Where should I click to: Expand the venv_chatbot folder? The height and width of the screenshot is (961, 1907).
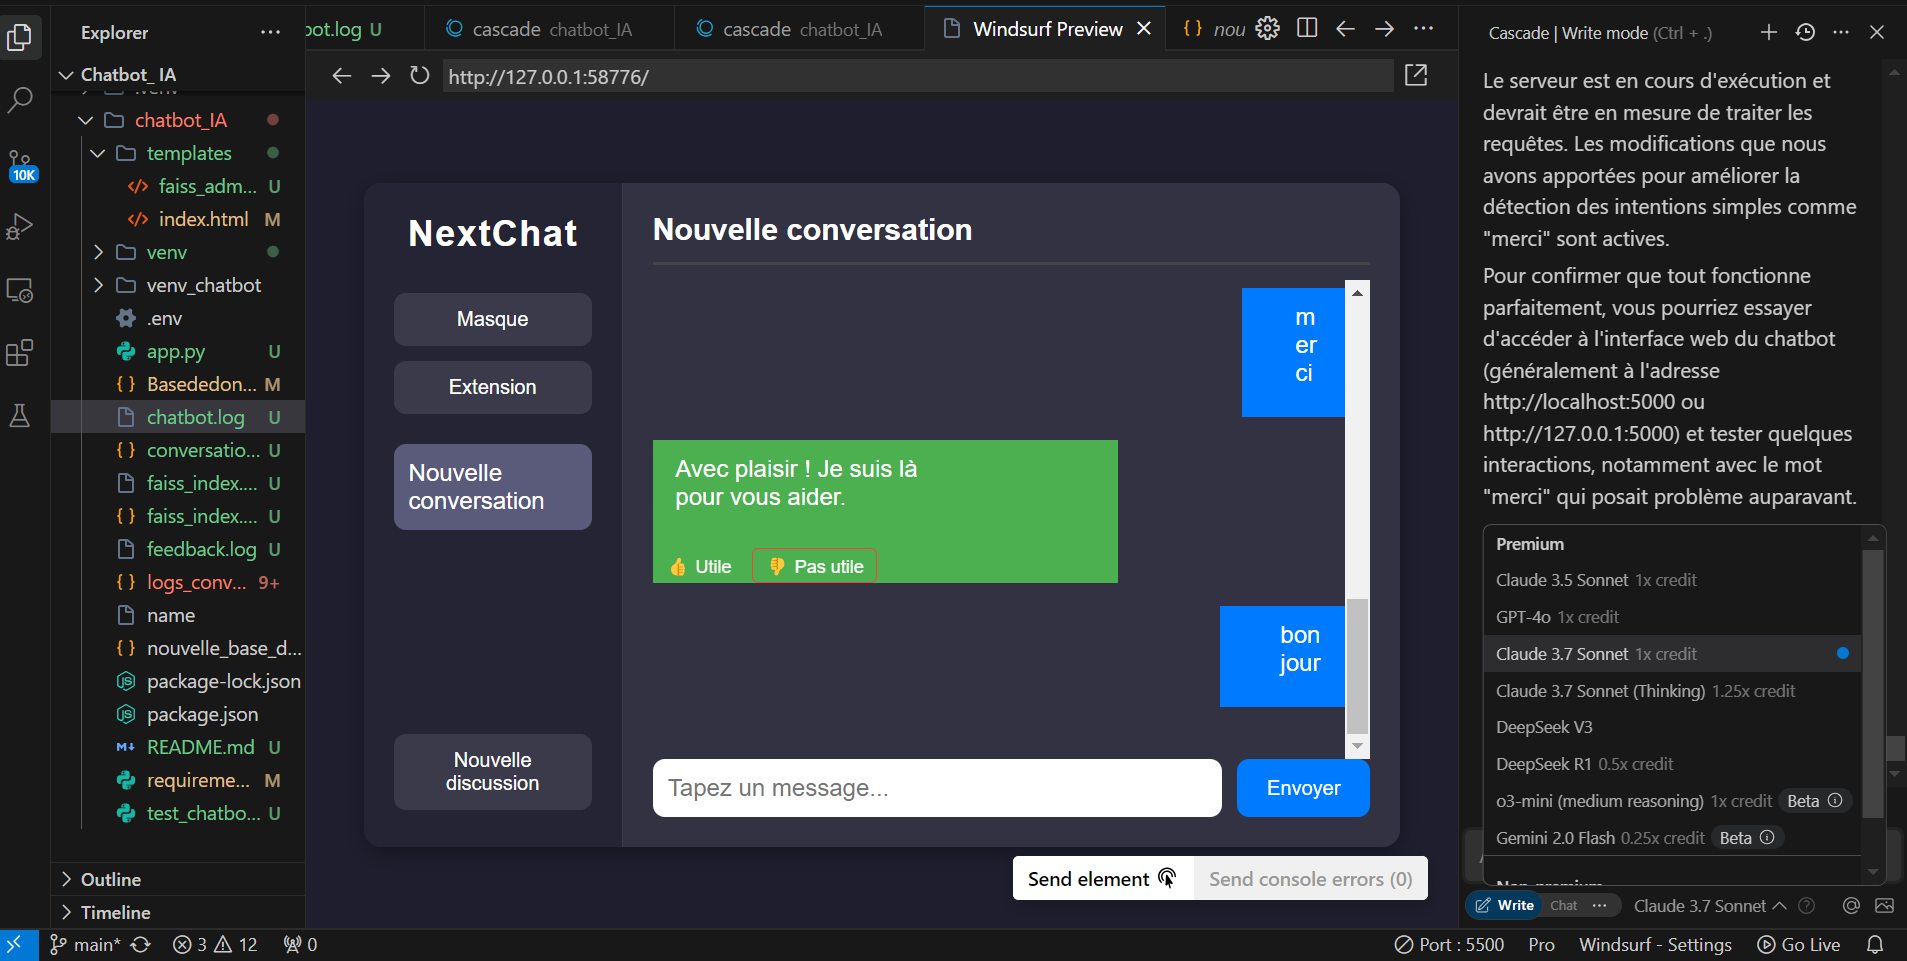pyautogui.click(x=98, y=285)
